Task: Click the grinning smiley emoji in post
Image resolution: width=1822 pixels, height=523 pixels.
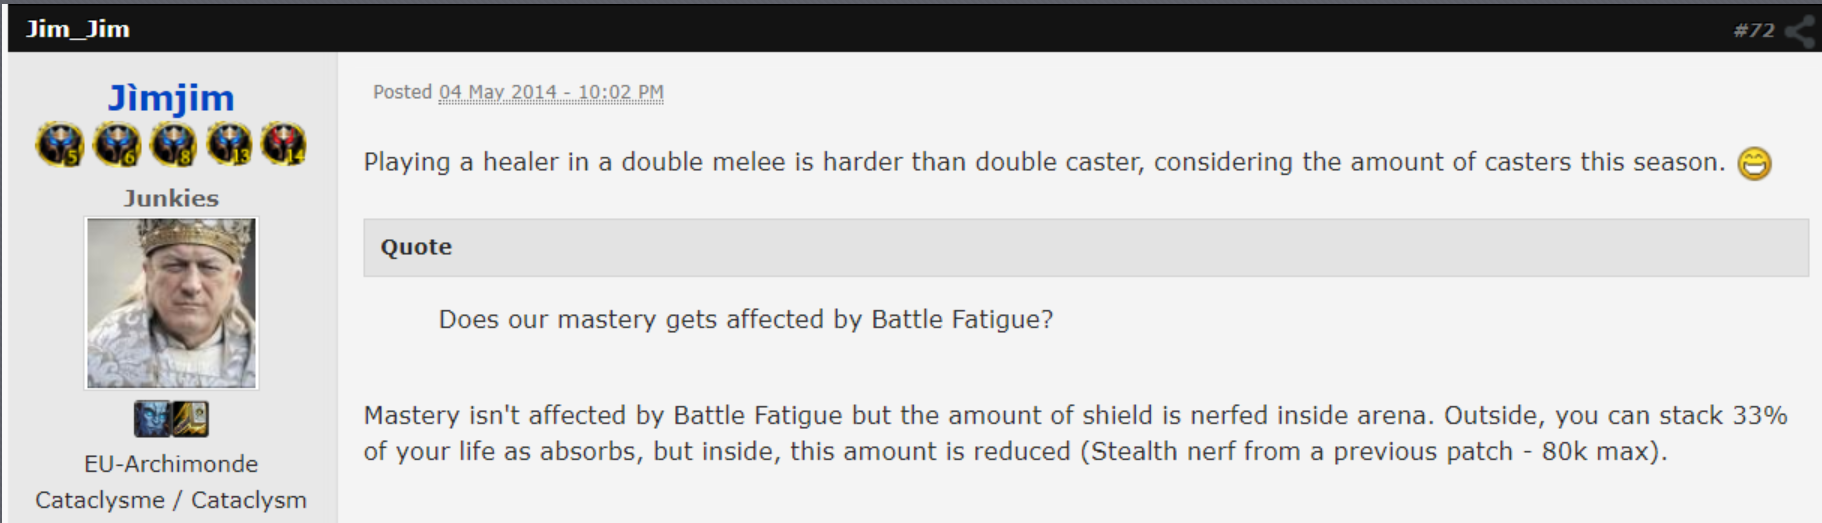Action: 1754,163
